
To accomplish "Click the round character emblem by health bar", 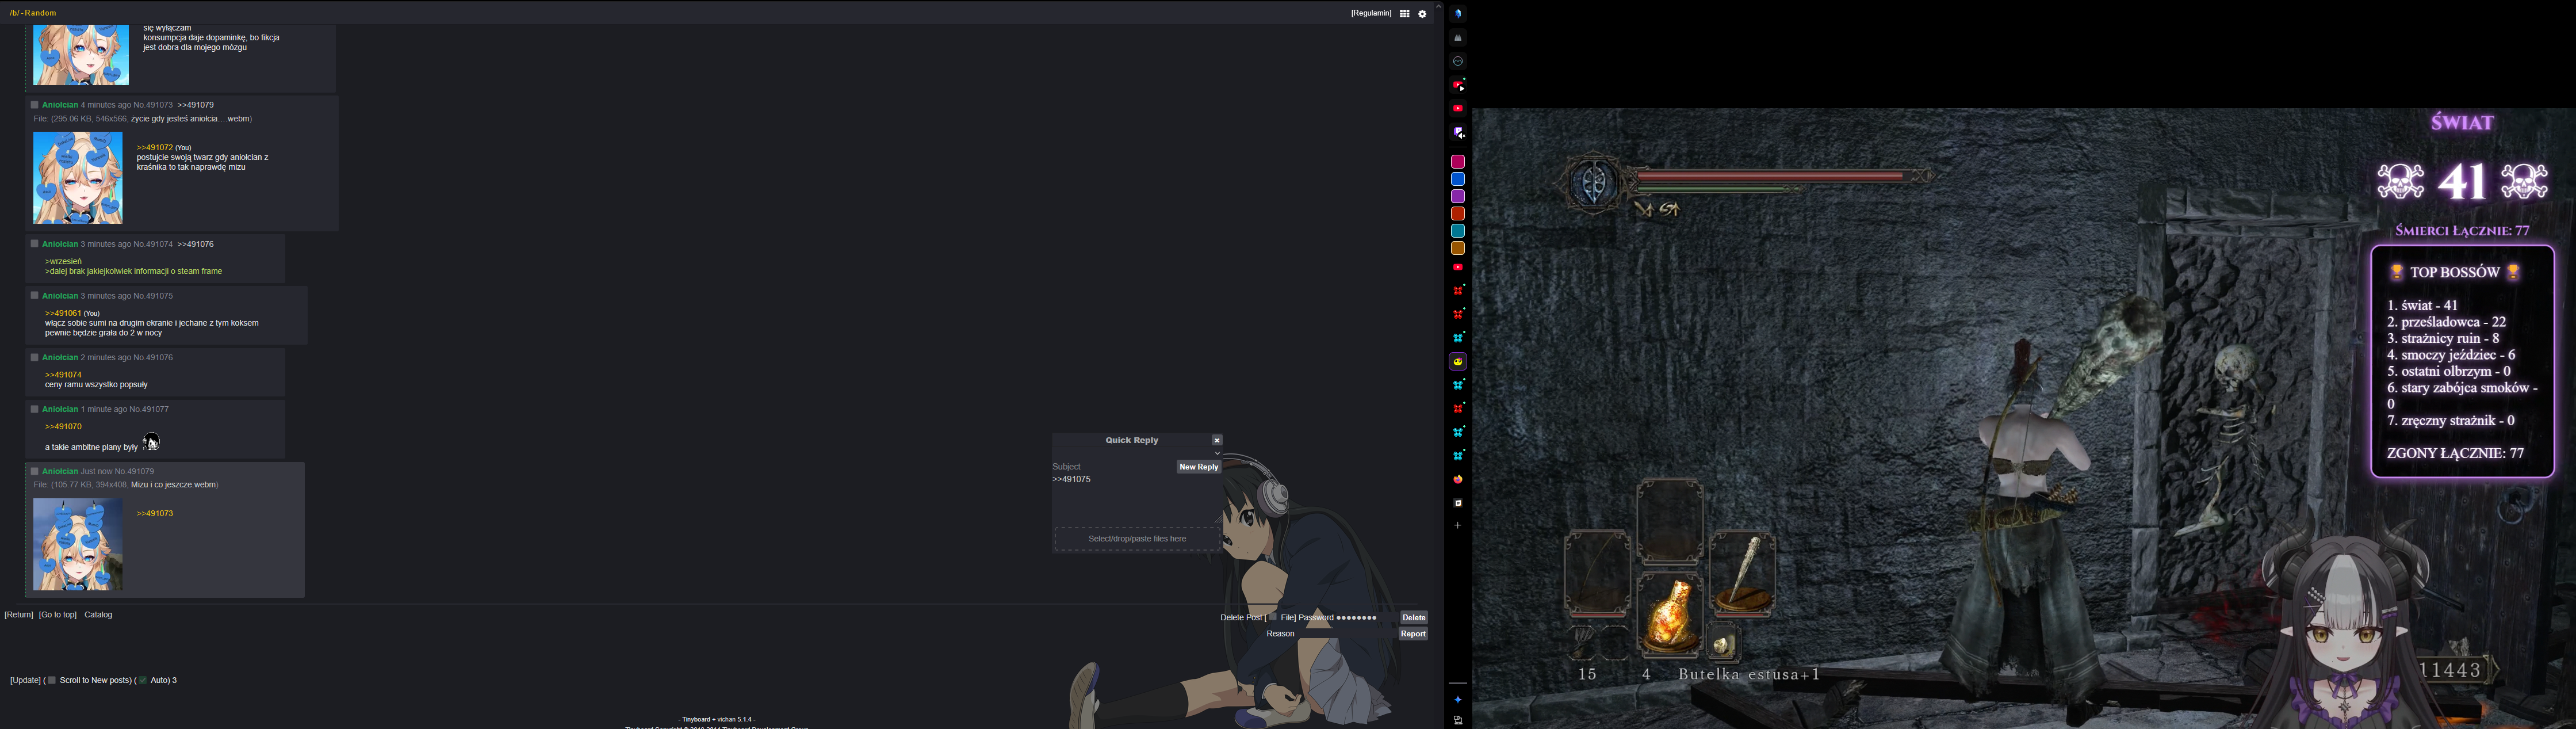I will coord(1594,182).
